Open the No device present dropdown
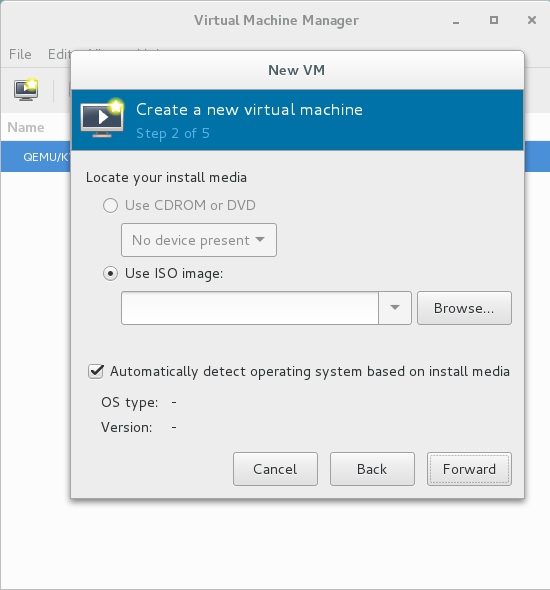 (199, 240)
